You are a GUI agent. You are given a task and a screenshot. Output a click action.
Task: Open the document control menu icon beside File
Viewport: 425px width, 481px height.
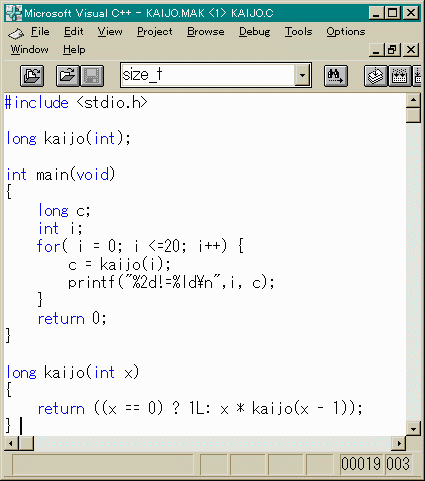click(x=16, y=33)
